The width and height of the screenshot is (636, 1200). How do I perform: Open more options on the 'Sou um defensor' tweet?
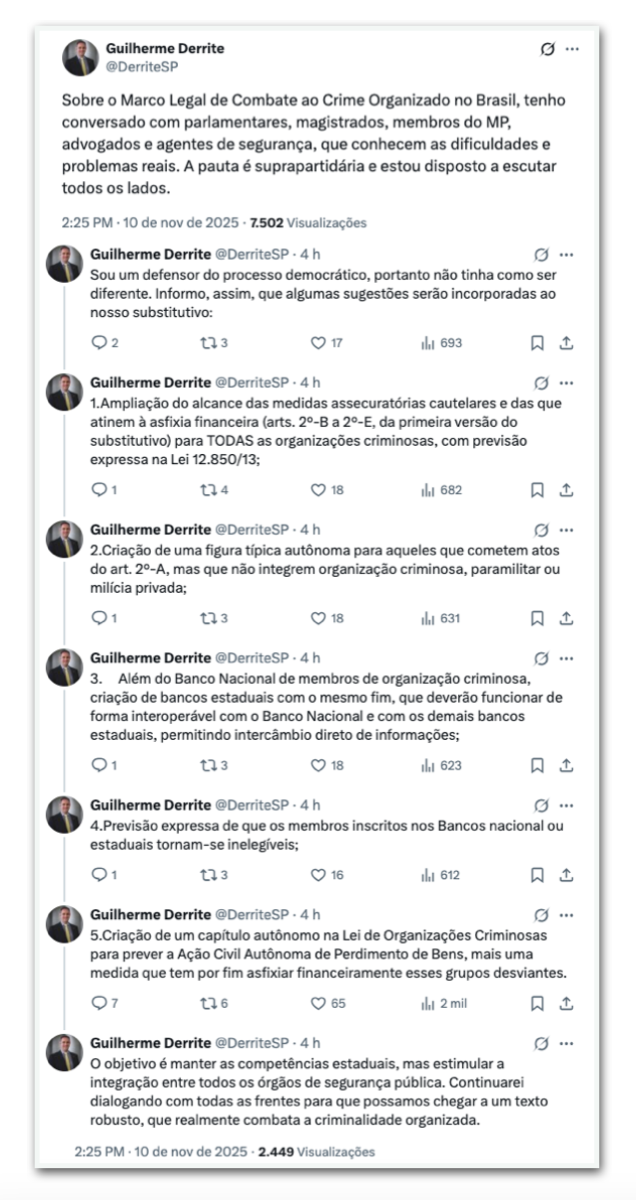pyautogui.click(x=566, y=255)
